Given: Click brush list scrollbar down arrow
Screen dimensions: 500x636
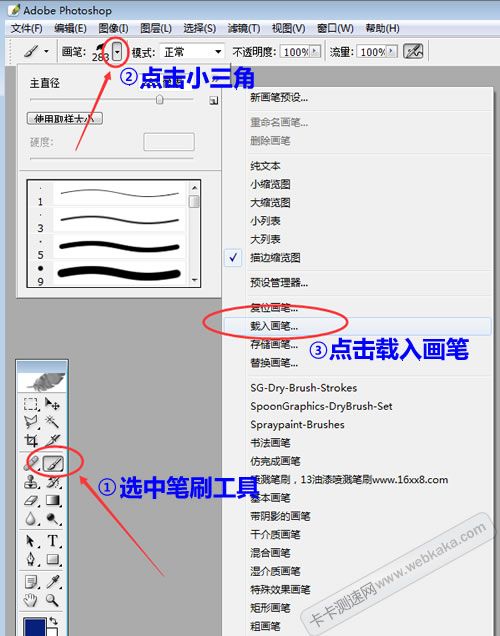Looking at the screenshot, I should click(x=195, y=280).
